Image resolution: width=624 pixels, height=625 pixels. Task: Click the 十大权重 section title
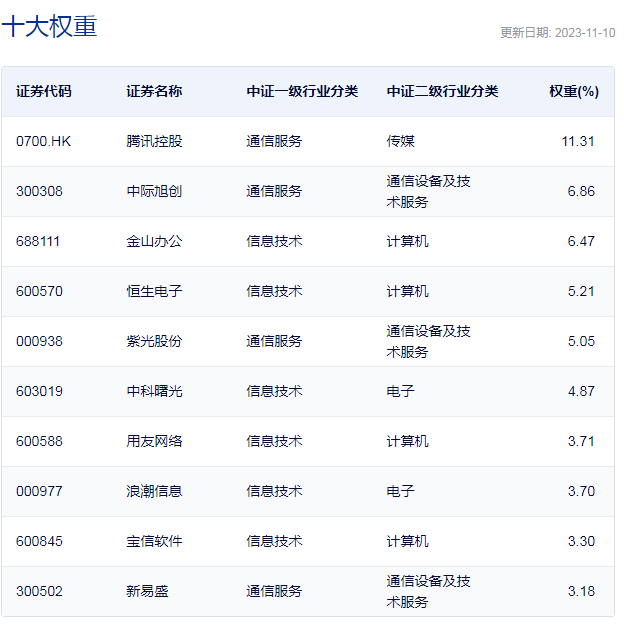pos(49,27)
